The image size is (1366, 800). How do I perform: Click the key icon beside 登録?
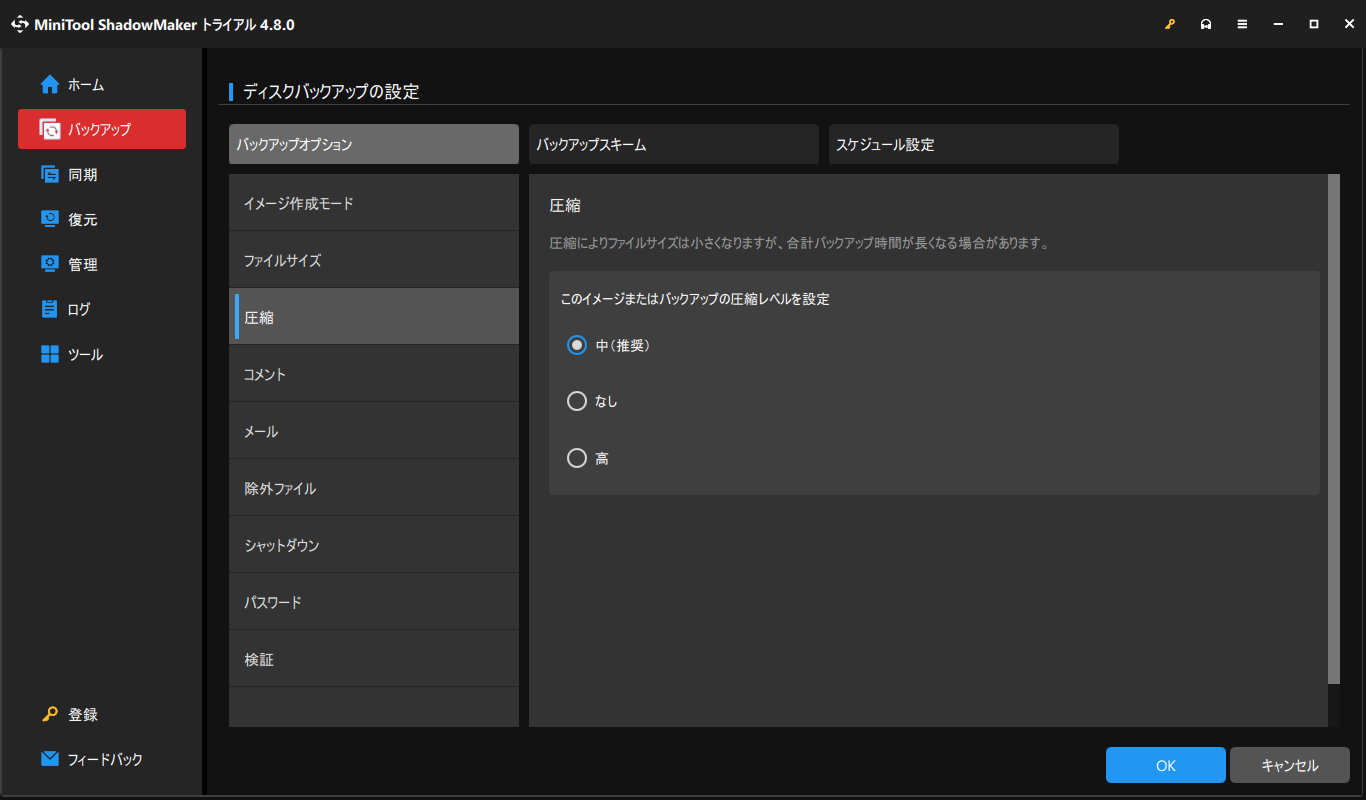(50, 714)
